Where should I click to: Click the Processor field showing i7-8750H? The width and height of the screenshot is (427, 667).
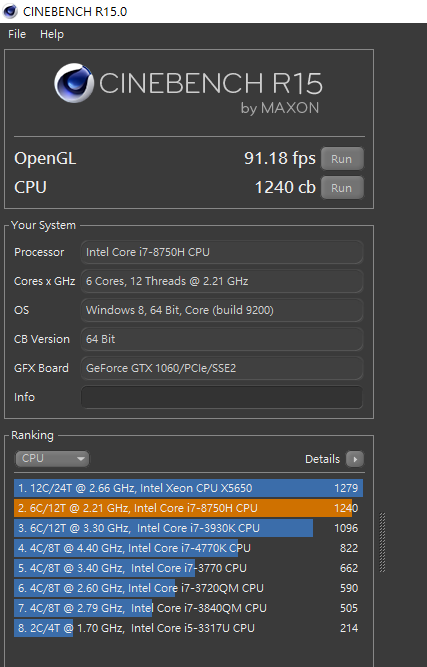pyautogui.click(x=222, y=252)
